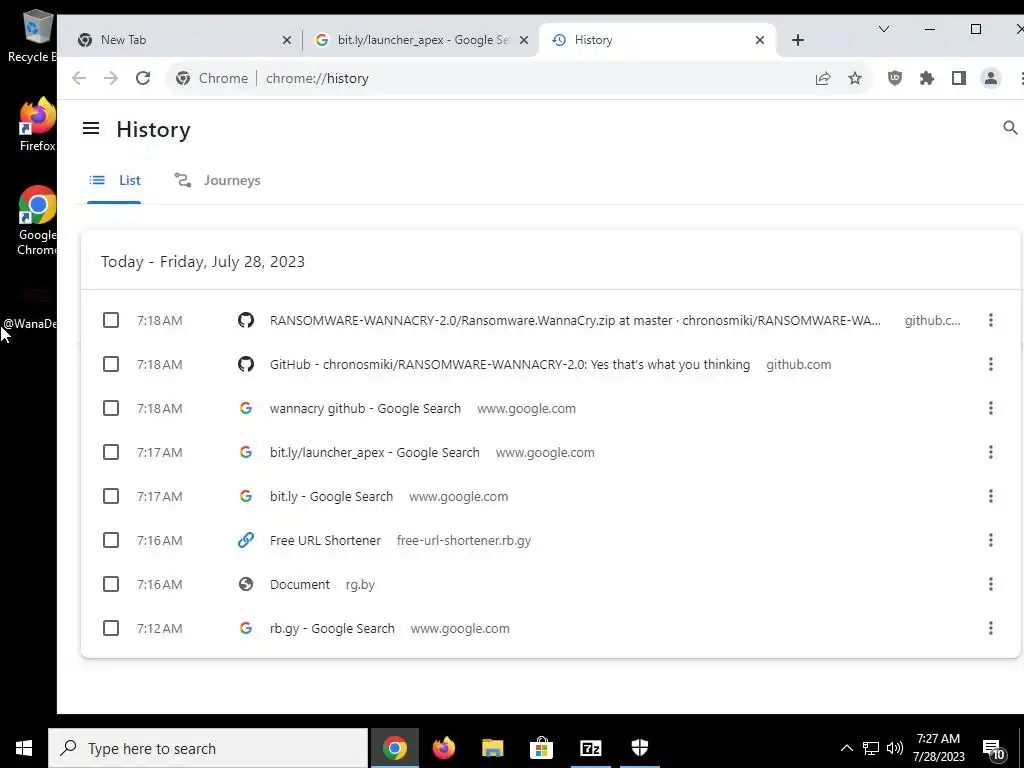Toggle the Chrome side panel icon

click(959, 78)
